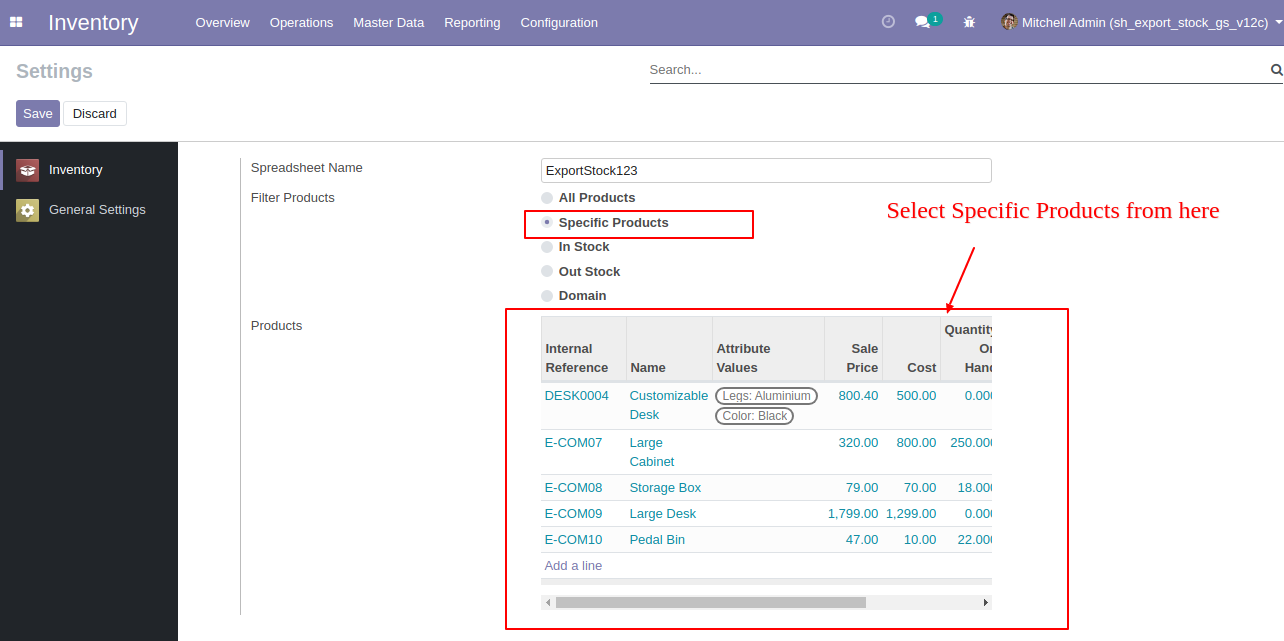Viewport: 1284px width, 641px height.
Task: Sort by Sale Price column header
Action: click(x=853, y=348)
